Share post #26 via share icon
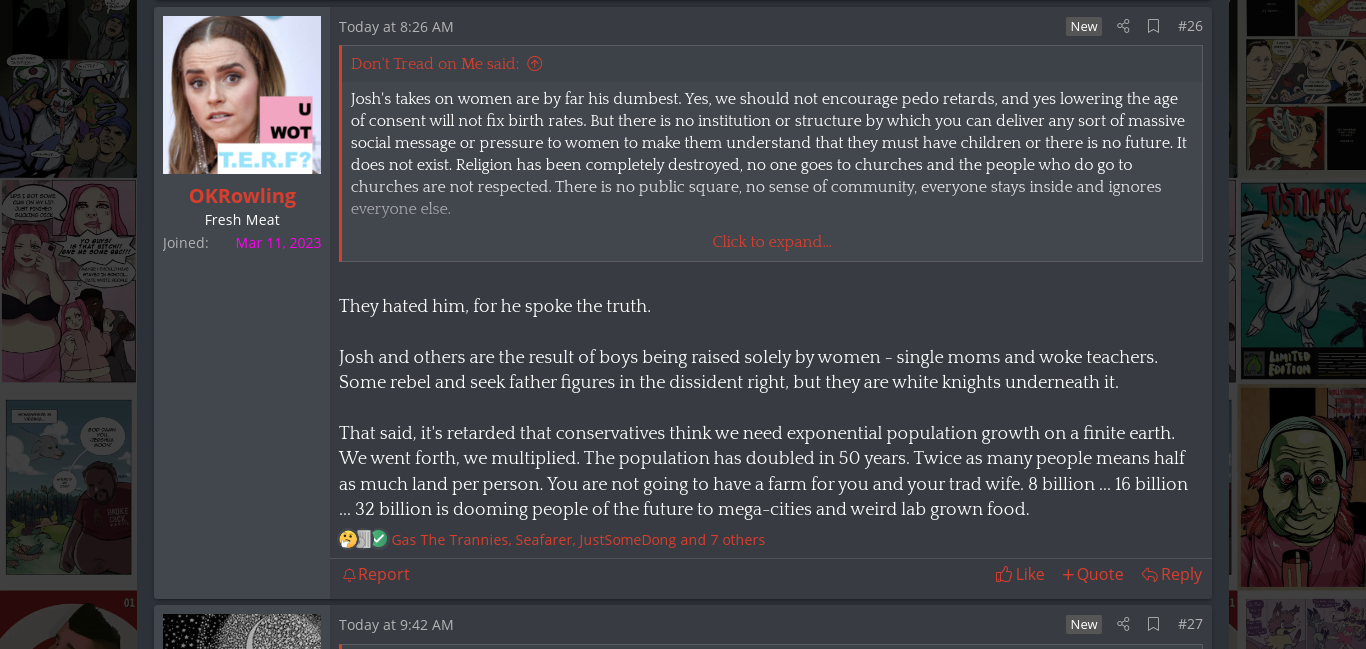This screenshot has width=1366, height=649. click(x=1123, y=26)
